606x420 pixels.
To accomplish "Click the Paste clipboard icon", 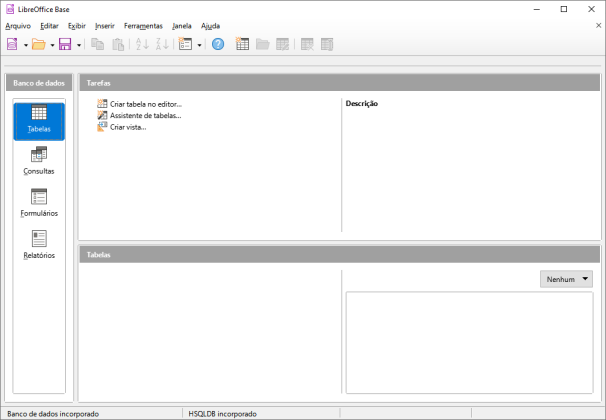I will click(118, 44).
